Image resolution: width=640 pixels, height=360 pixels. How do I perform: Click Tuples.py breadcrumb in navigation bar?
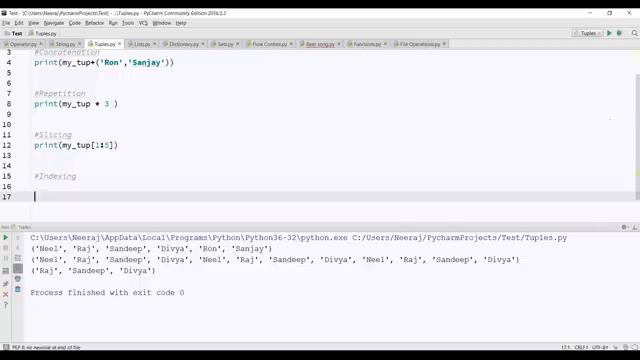click(x=42, y=33)
